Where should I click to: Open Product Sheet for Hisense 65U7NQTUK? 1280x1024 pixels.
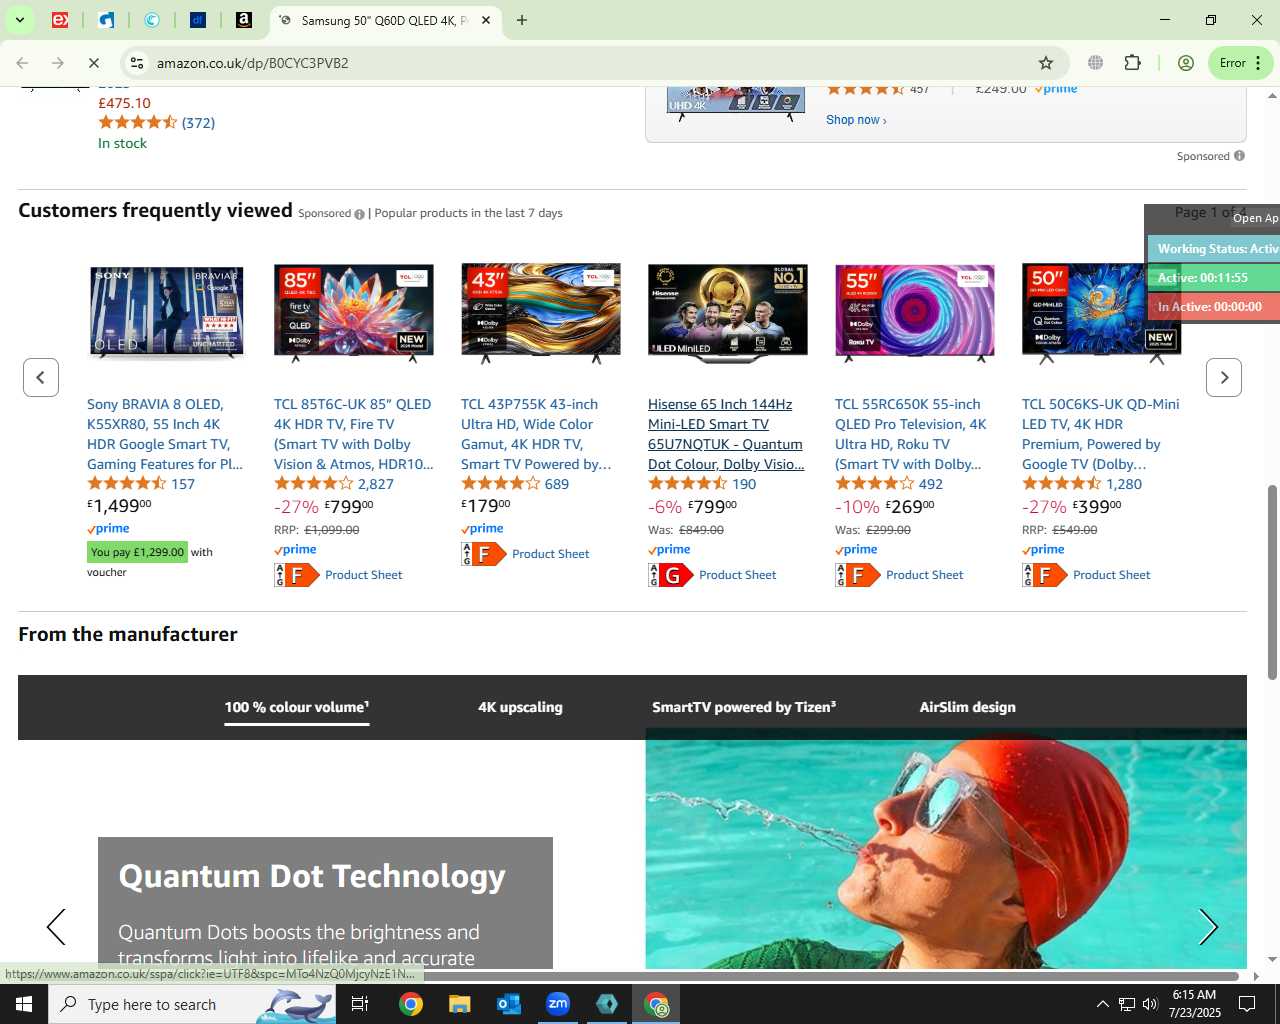(x=738, y=575)
